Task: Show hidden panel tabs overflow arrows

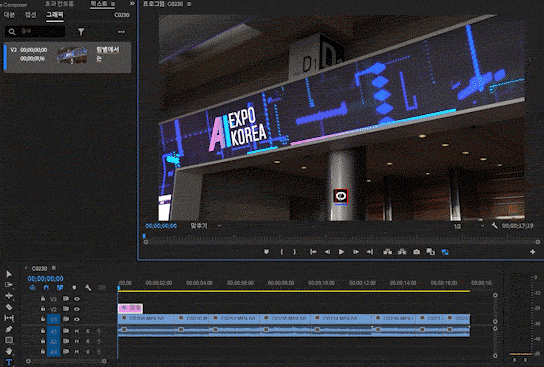Action: 132,3
